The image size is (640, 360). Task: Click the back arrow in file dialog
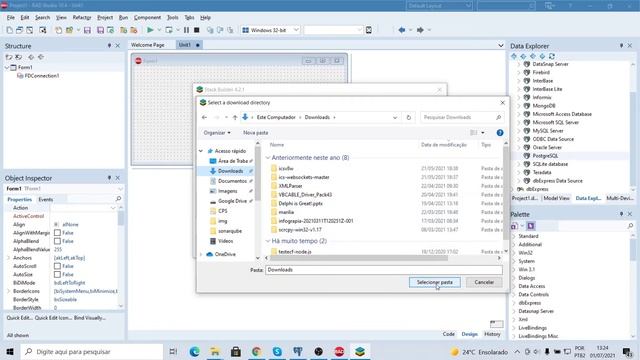click(204, 118)
